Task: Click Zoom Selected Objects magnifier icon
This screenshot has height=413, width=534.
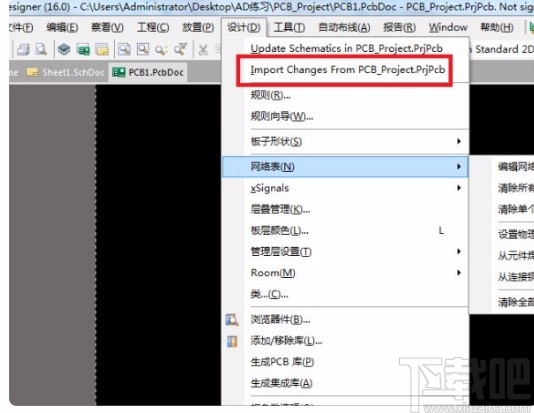Action: click(x=161, y=50)
